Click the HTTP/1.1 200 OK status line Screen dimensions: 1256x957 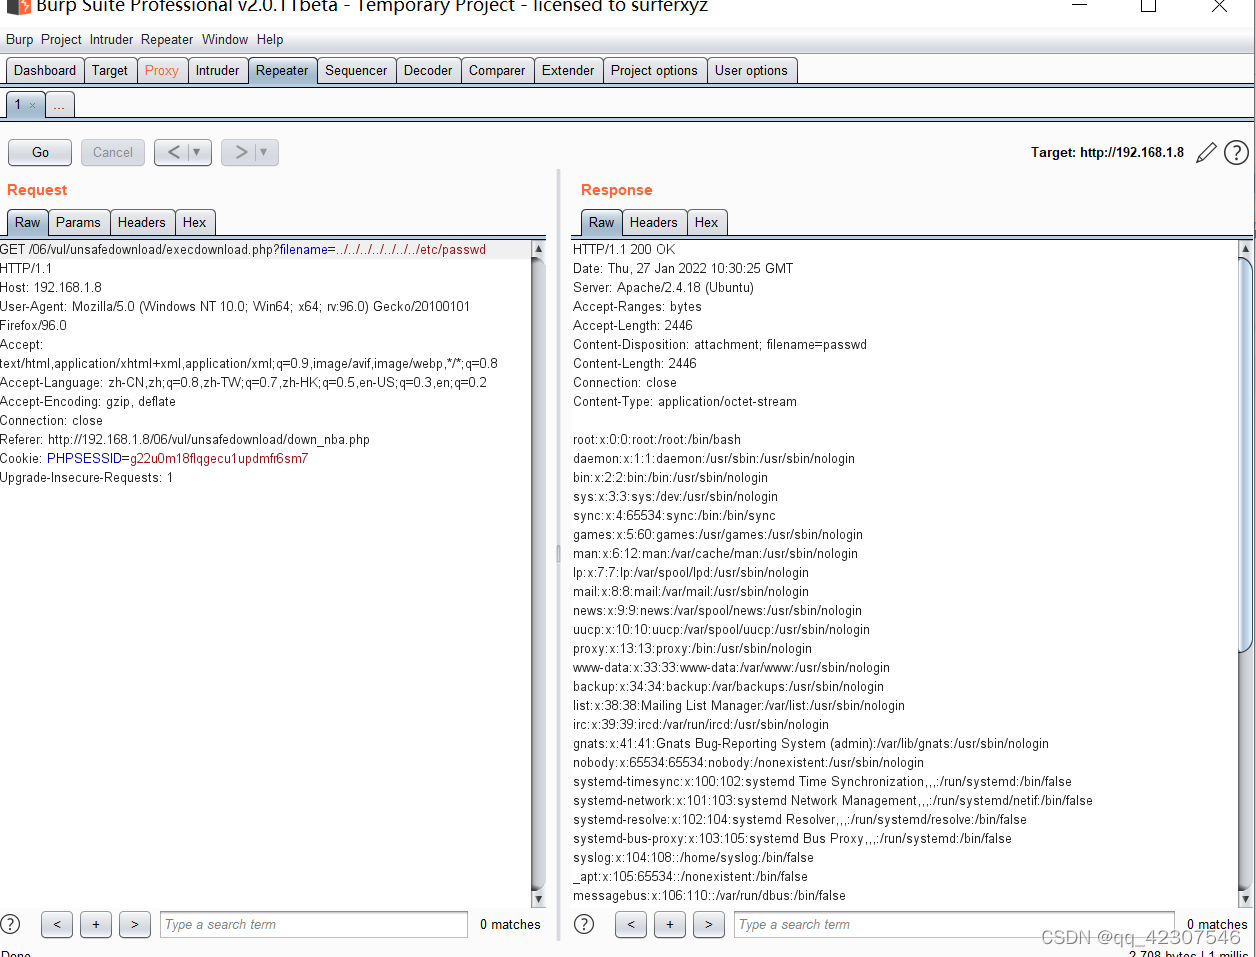(x=624, y=250)
